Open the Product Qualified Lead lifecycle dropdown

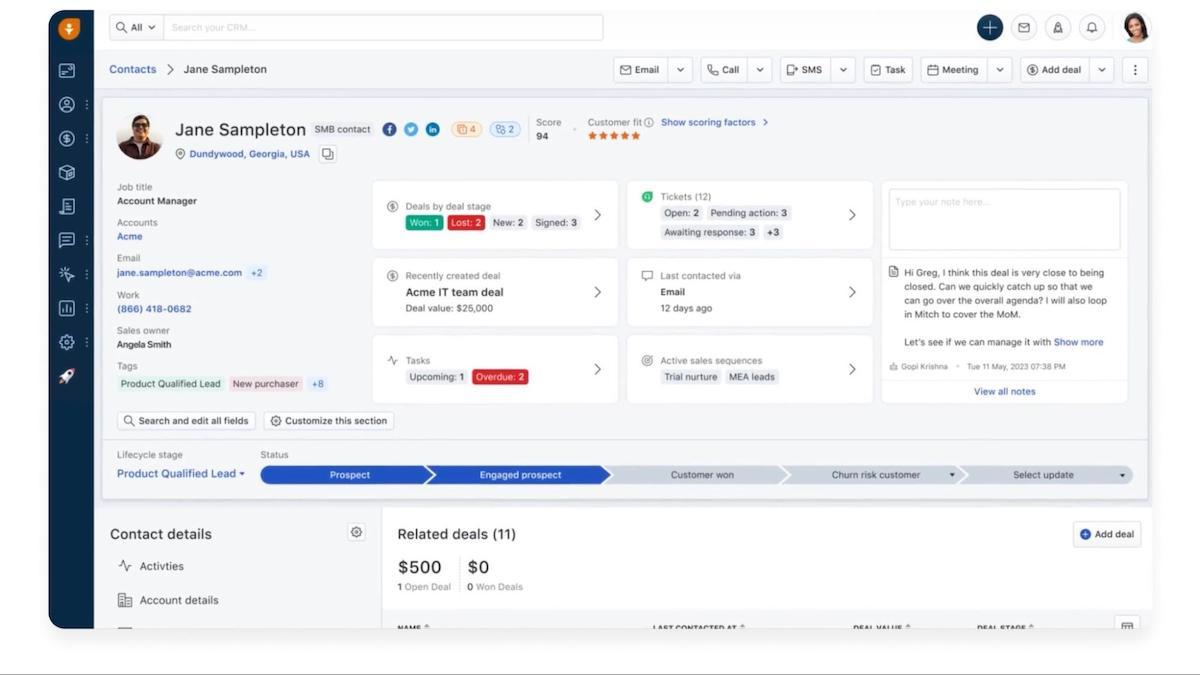[x=181, y=474]
